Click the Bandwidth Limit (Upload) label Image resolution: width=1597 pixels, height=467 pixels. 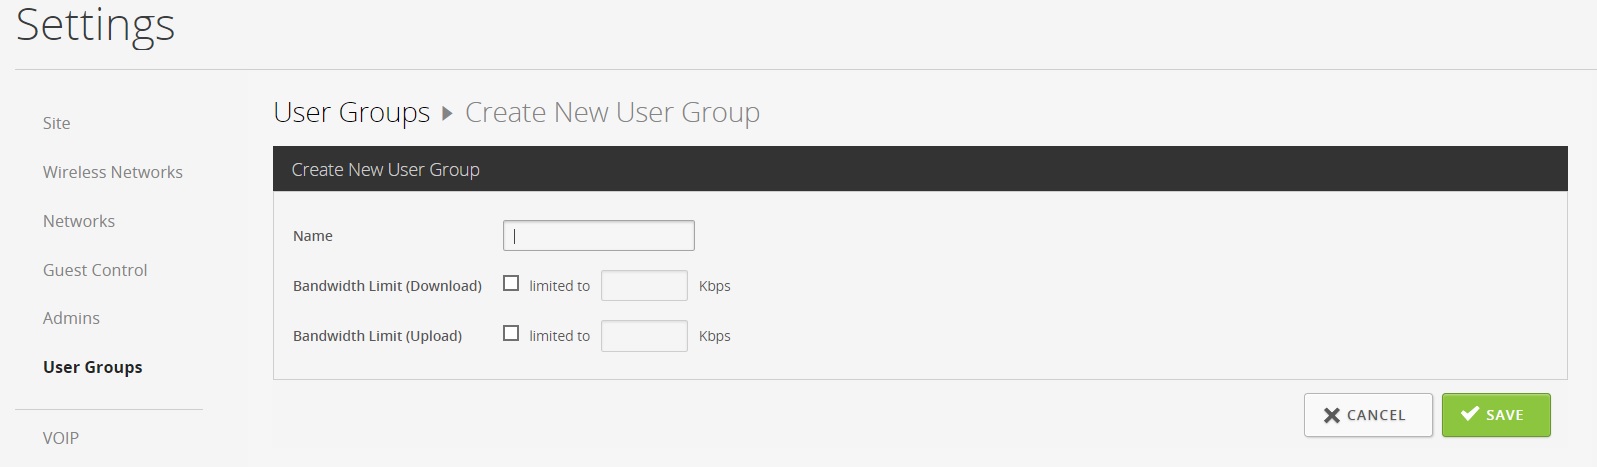coord(377,336)
